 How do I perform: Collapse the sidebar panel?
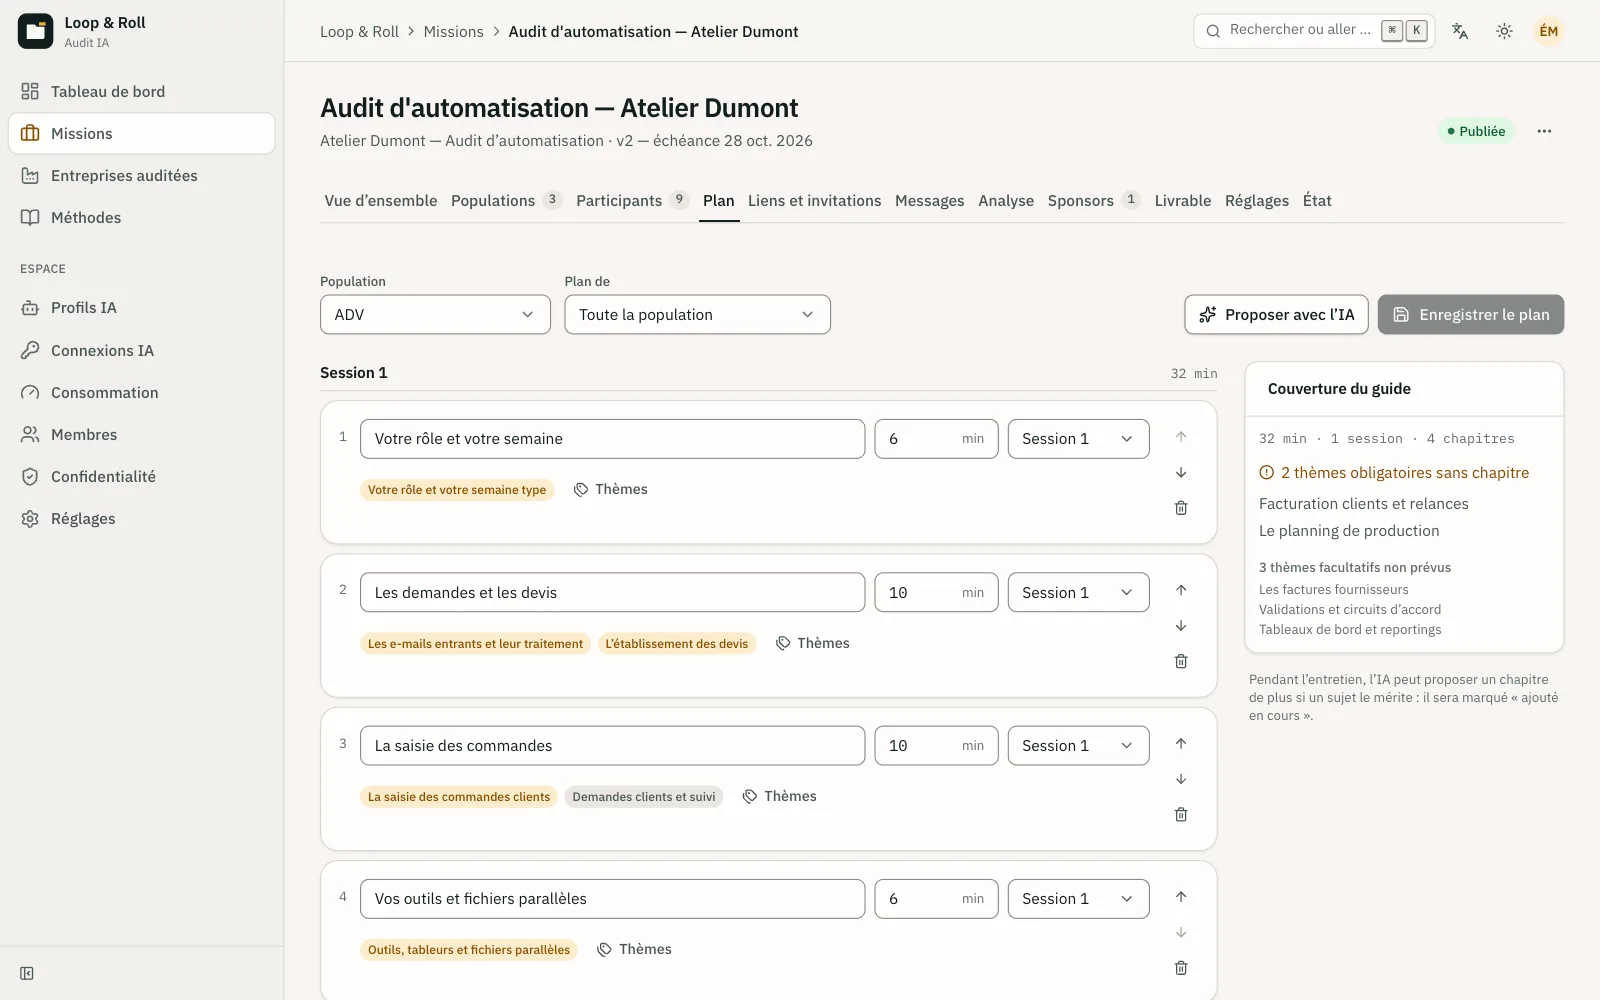click(x=27, y=973)
